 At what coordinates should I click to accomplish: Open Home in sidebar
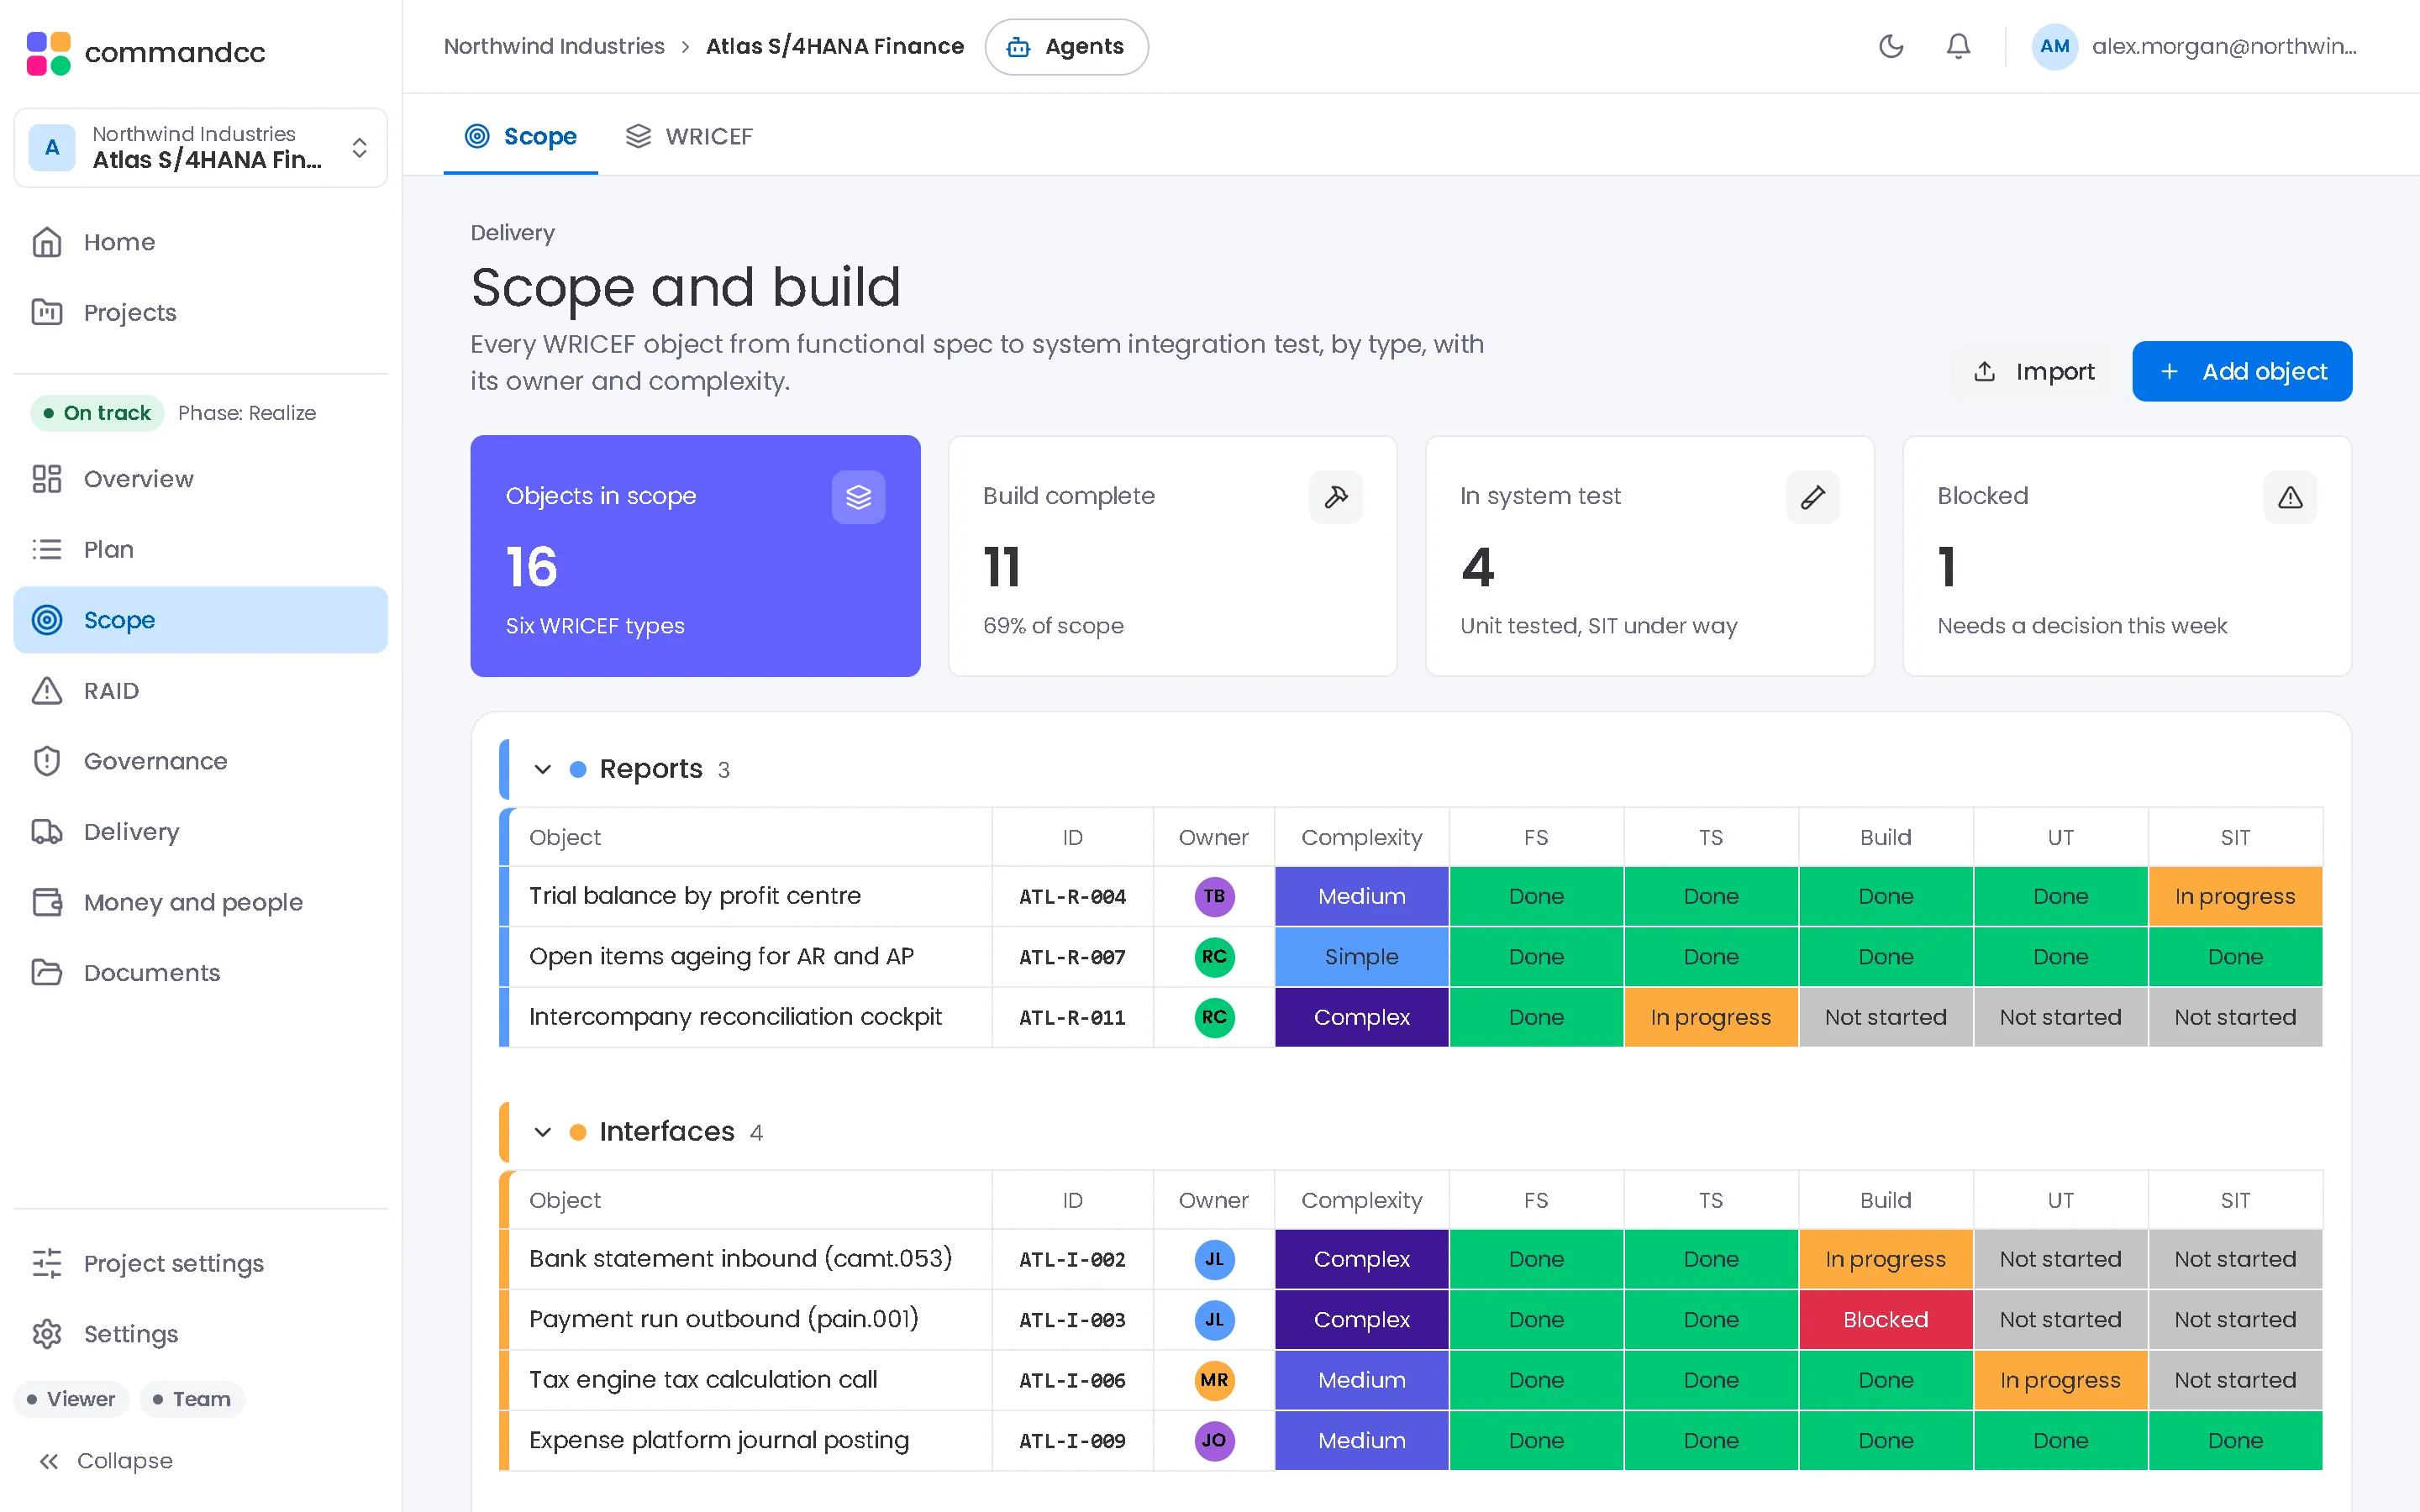(x=200, y=242)
